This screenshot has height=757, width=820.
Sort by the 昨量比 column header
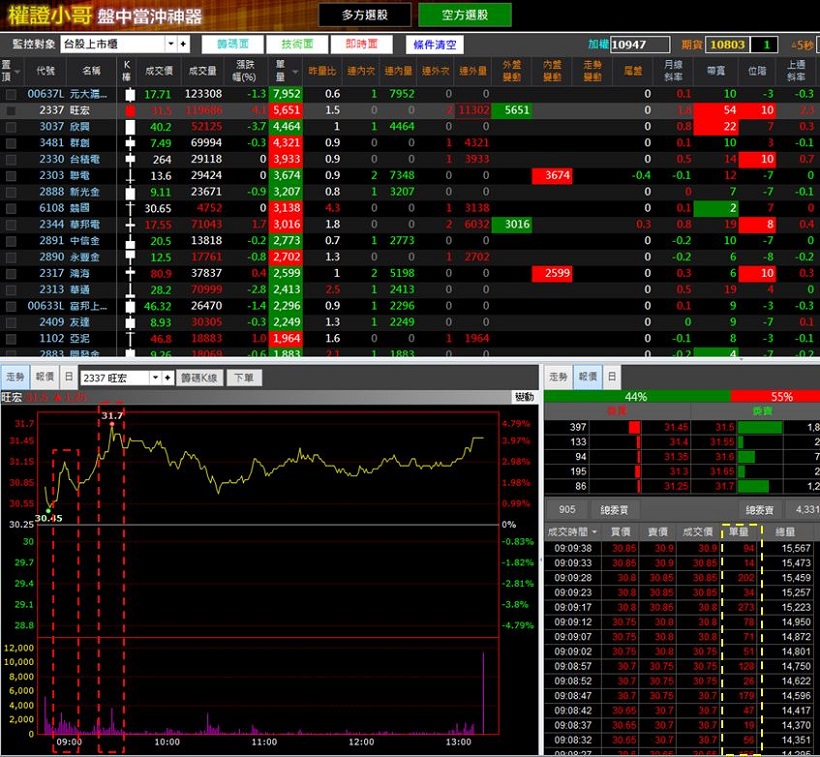coord(322,71)
